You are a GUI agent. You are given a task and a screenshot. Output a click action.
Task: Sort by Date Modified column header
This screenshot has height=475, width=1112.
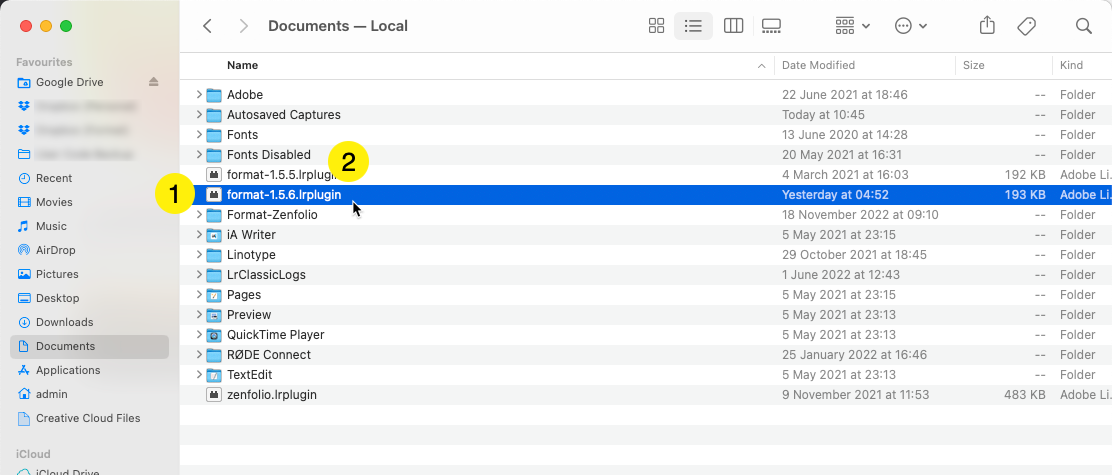tap(818, 65)
